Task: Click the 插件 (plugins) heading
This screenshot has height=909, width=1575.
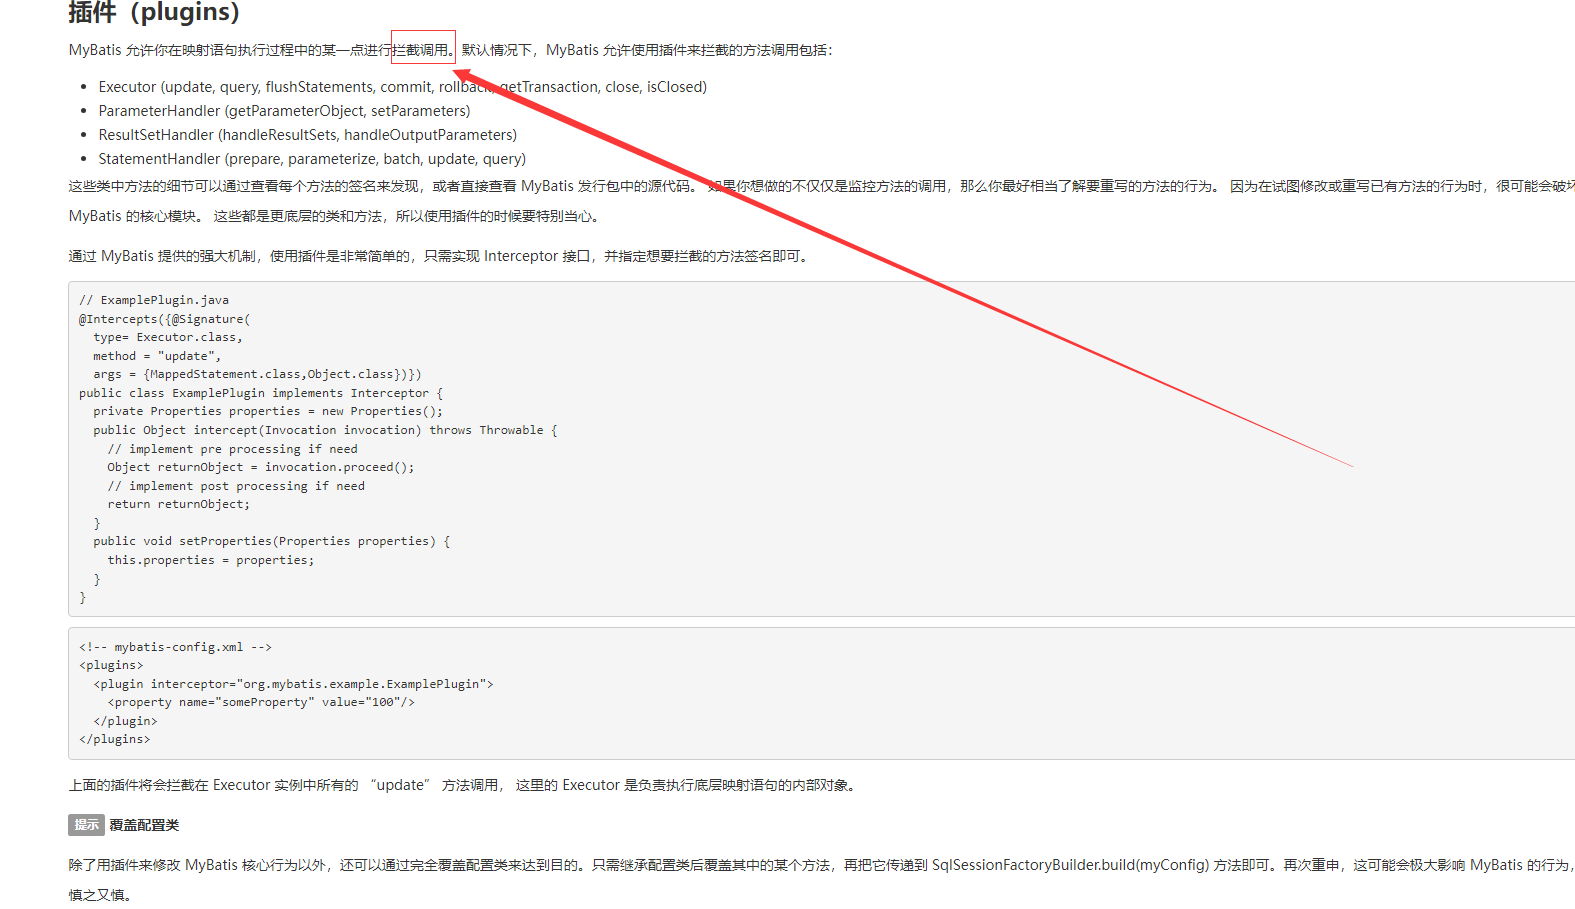Action: [154, 12]
